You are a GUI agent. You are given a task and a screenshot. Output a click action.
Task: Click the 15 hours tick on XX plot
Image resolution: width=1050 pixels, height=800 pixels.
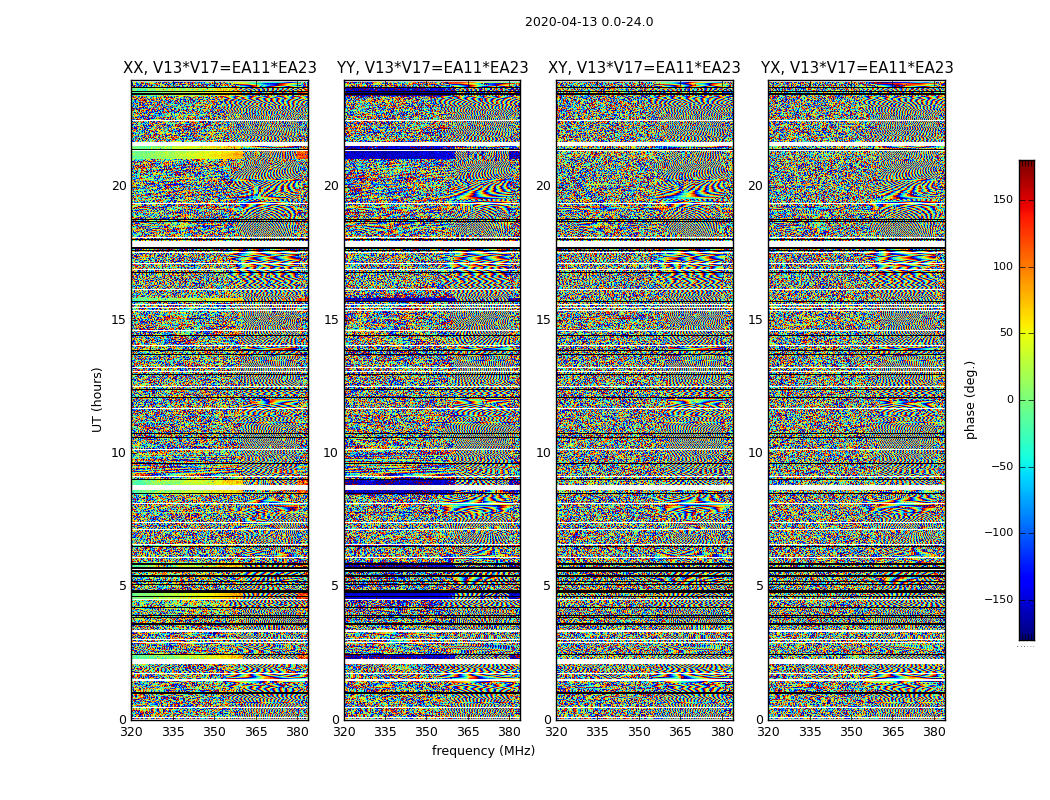click(119, 320)
